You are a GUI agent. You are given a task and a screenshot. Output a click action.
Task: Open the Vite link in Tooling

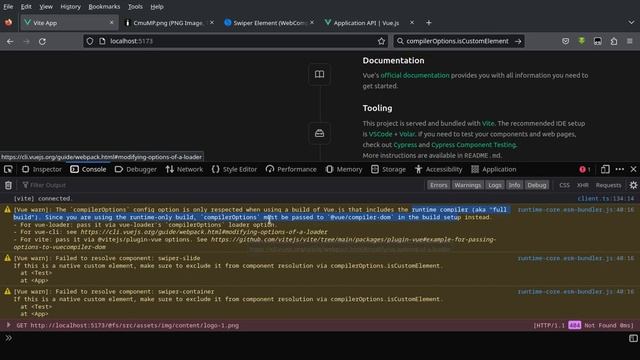pos(488,123)
